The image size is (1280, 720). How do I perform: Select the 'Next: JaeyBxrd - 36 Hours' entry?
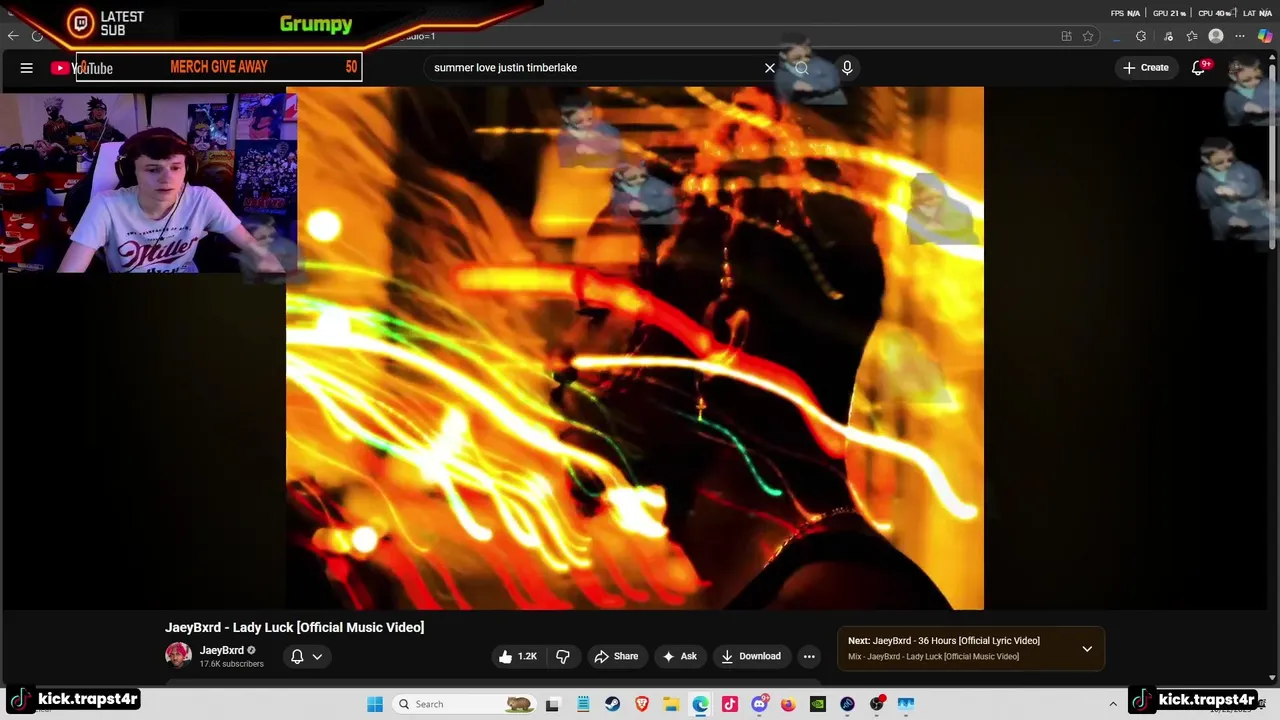point(944,641)
